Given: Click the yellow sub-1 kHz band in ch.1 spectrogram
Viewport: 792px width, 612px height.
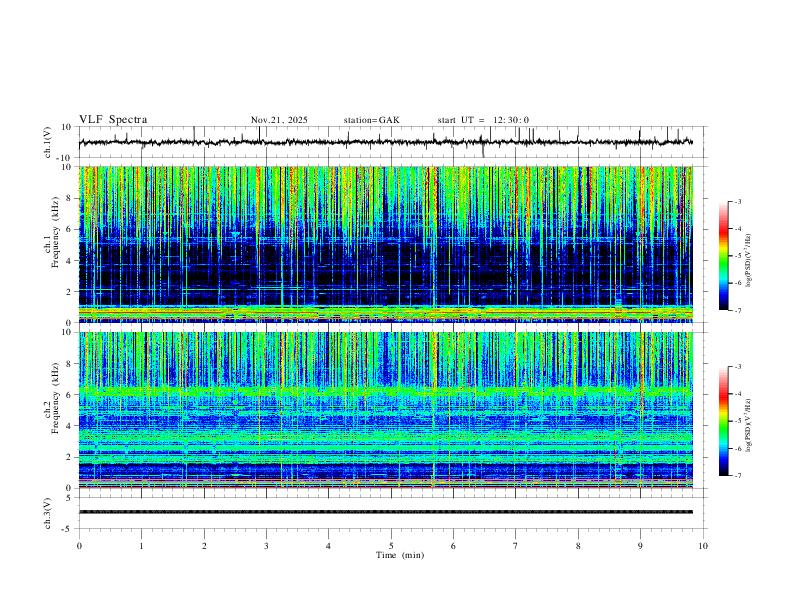Looking at the screenshot, I should pyautogui.click(x=386, y=313).
